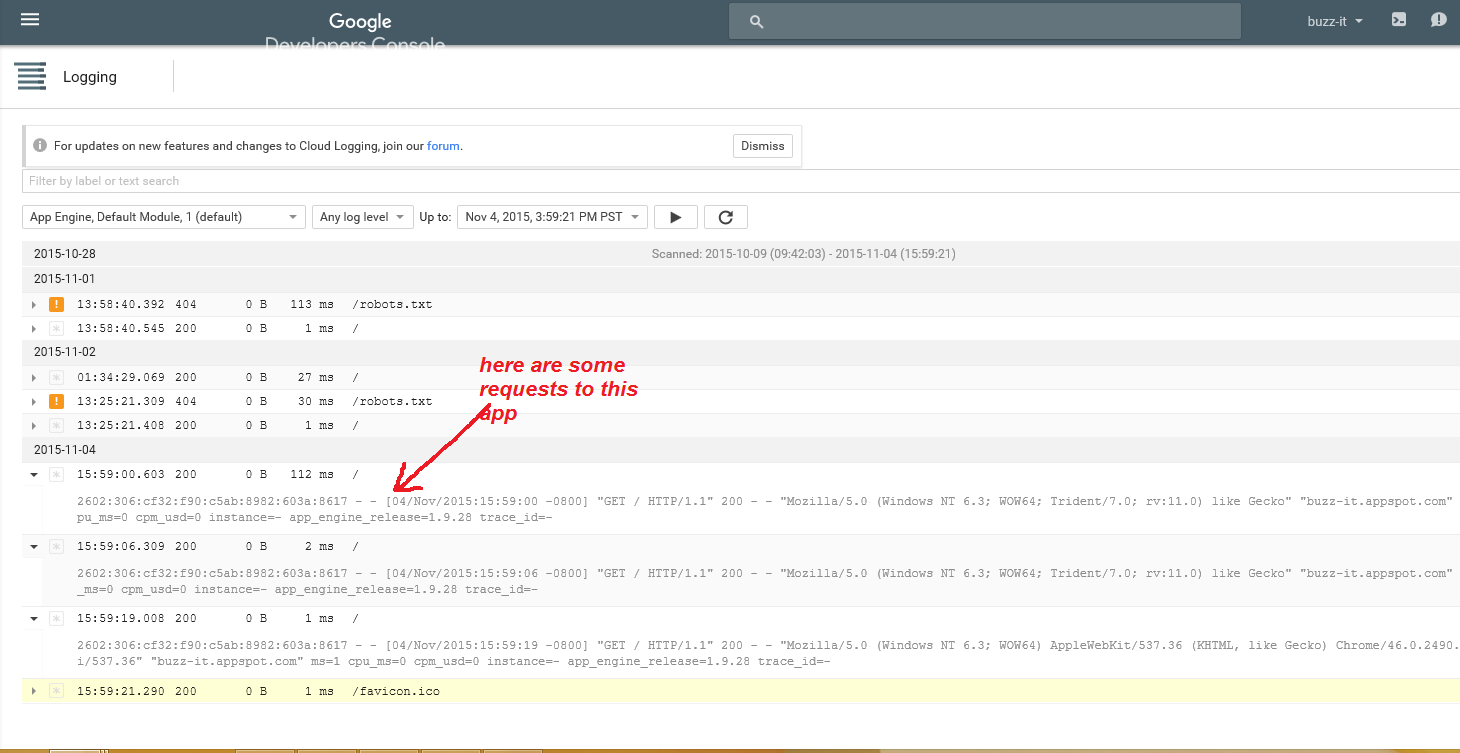Open the App Engine module dropdown

[164, 217]
